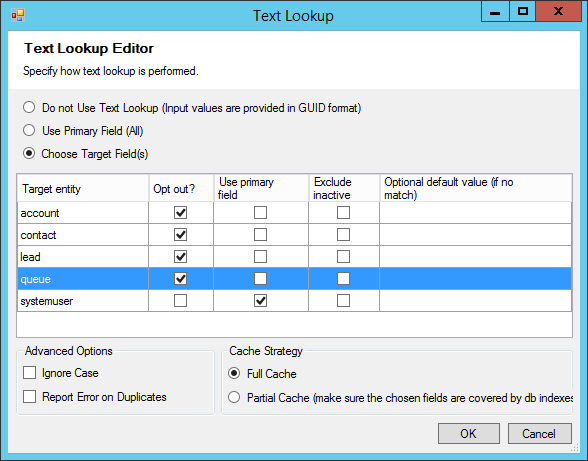588x461 pixels.
Task: Select Use Primary Field (All) option
Action: click(x=29, y=130)
